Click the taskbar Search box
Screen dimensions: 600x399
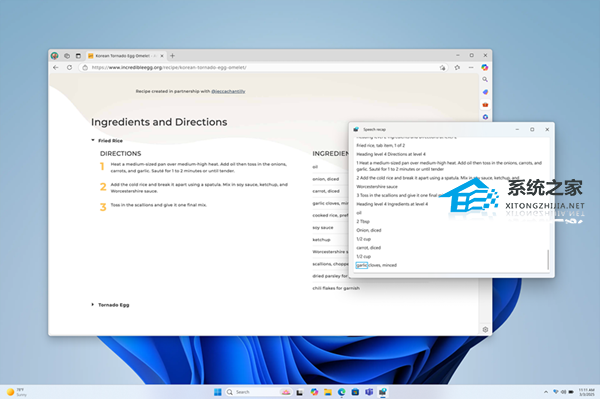click(258, 392)
